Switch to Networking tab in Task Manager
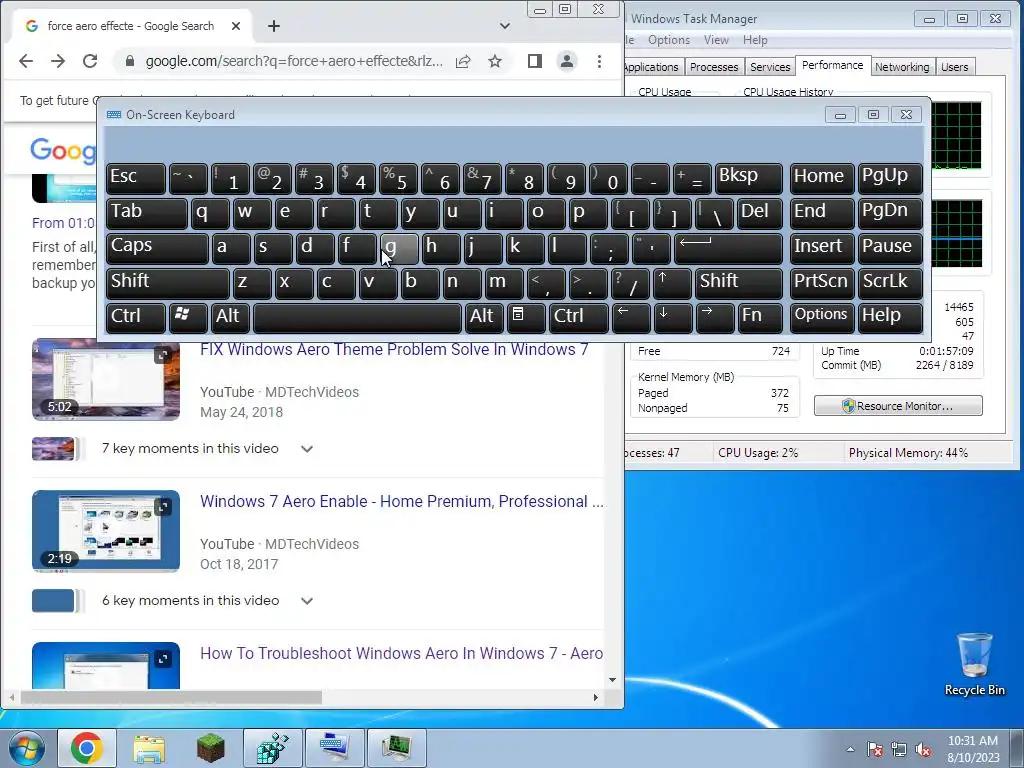The image size is (1024, 768). [x=902, y=67]
